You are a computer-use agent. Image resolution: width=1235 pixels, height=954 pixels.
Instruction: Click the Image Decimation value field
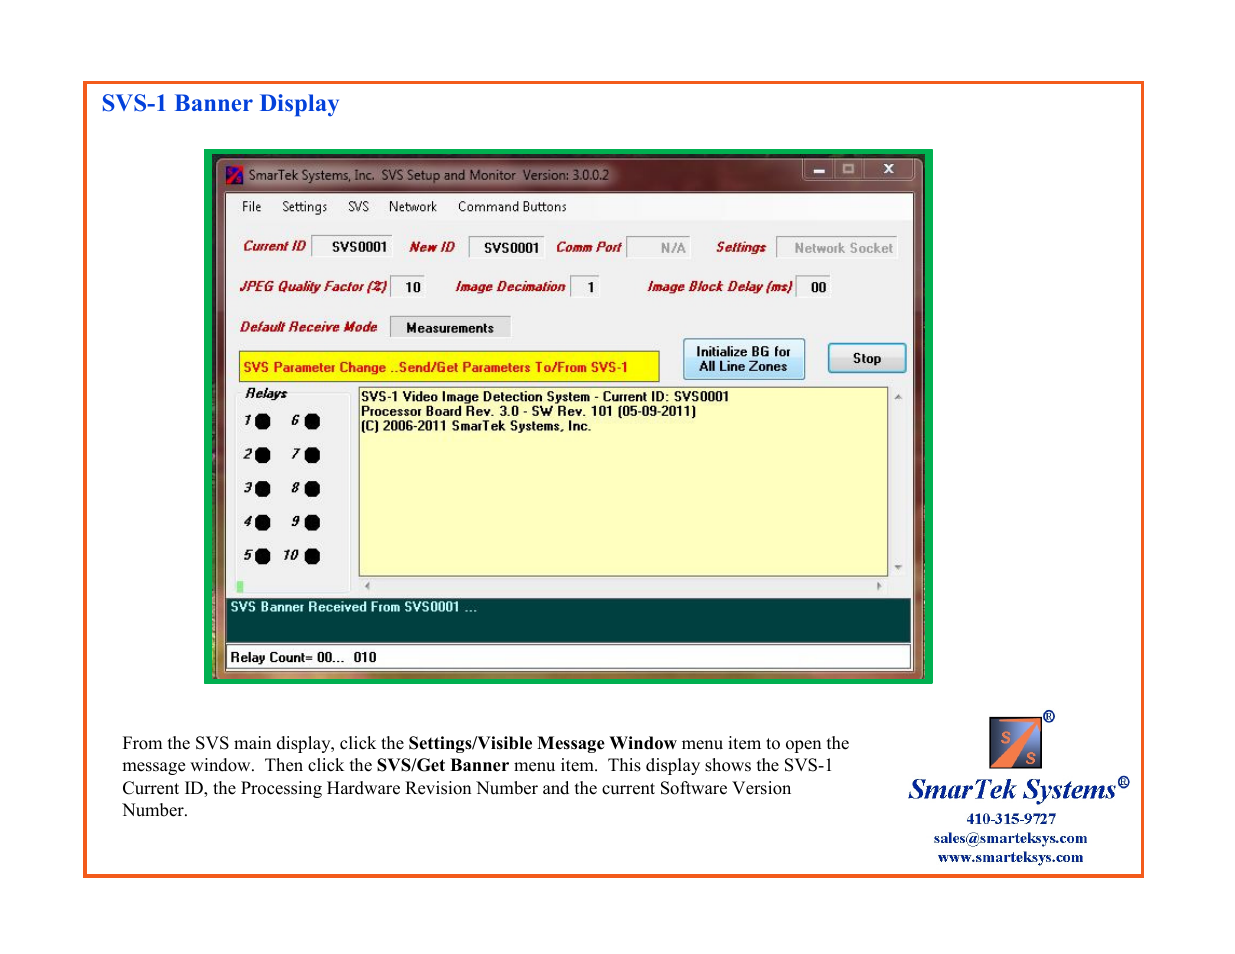[x=585, y=287]
